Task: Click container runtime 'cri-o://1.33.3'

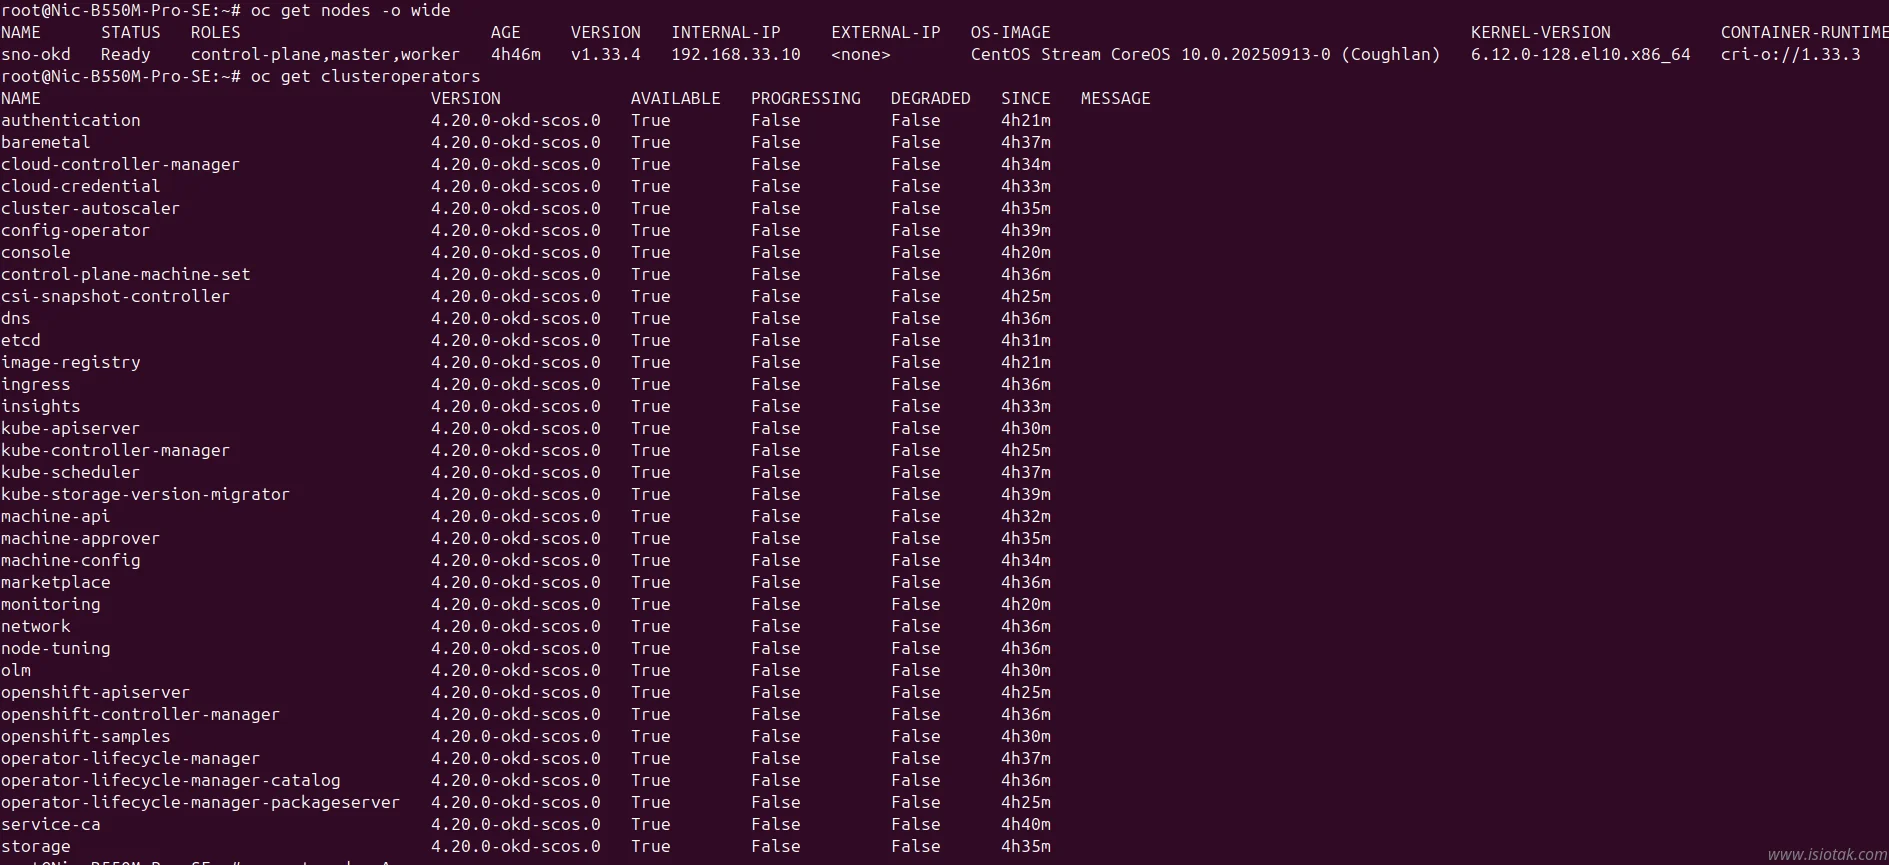Action: [1791, 55]
